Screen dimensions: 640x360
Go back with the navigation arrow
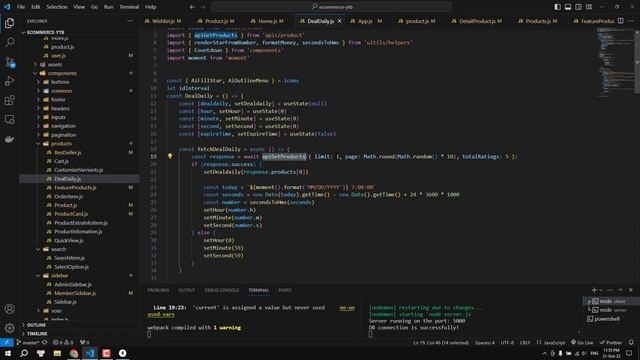click(192, 7)
